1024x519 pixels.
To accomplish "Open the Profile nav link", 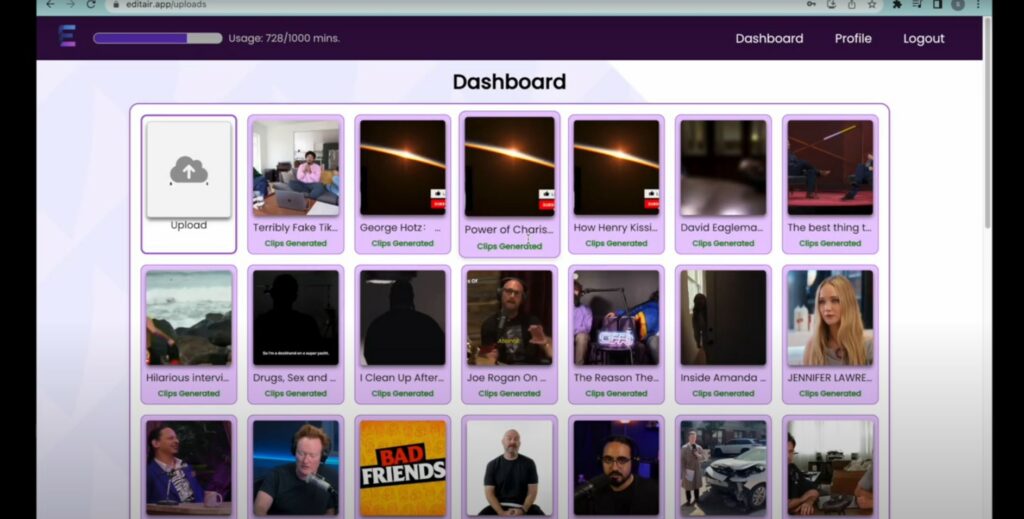I will tap(853, 39).
